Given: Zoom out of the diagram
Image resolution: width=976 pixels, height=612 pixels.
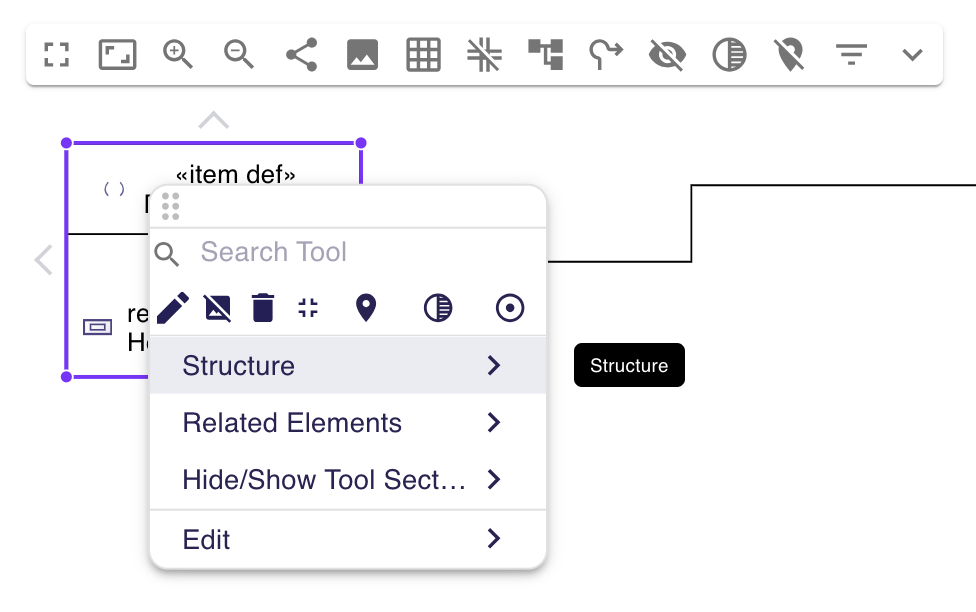Looking at the screenshot, I should (239, 55).
